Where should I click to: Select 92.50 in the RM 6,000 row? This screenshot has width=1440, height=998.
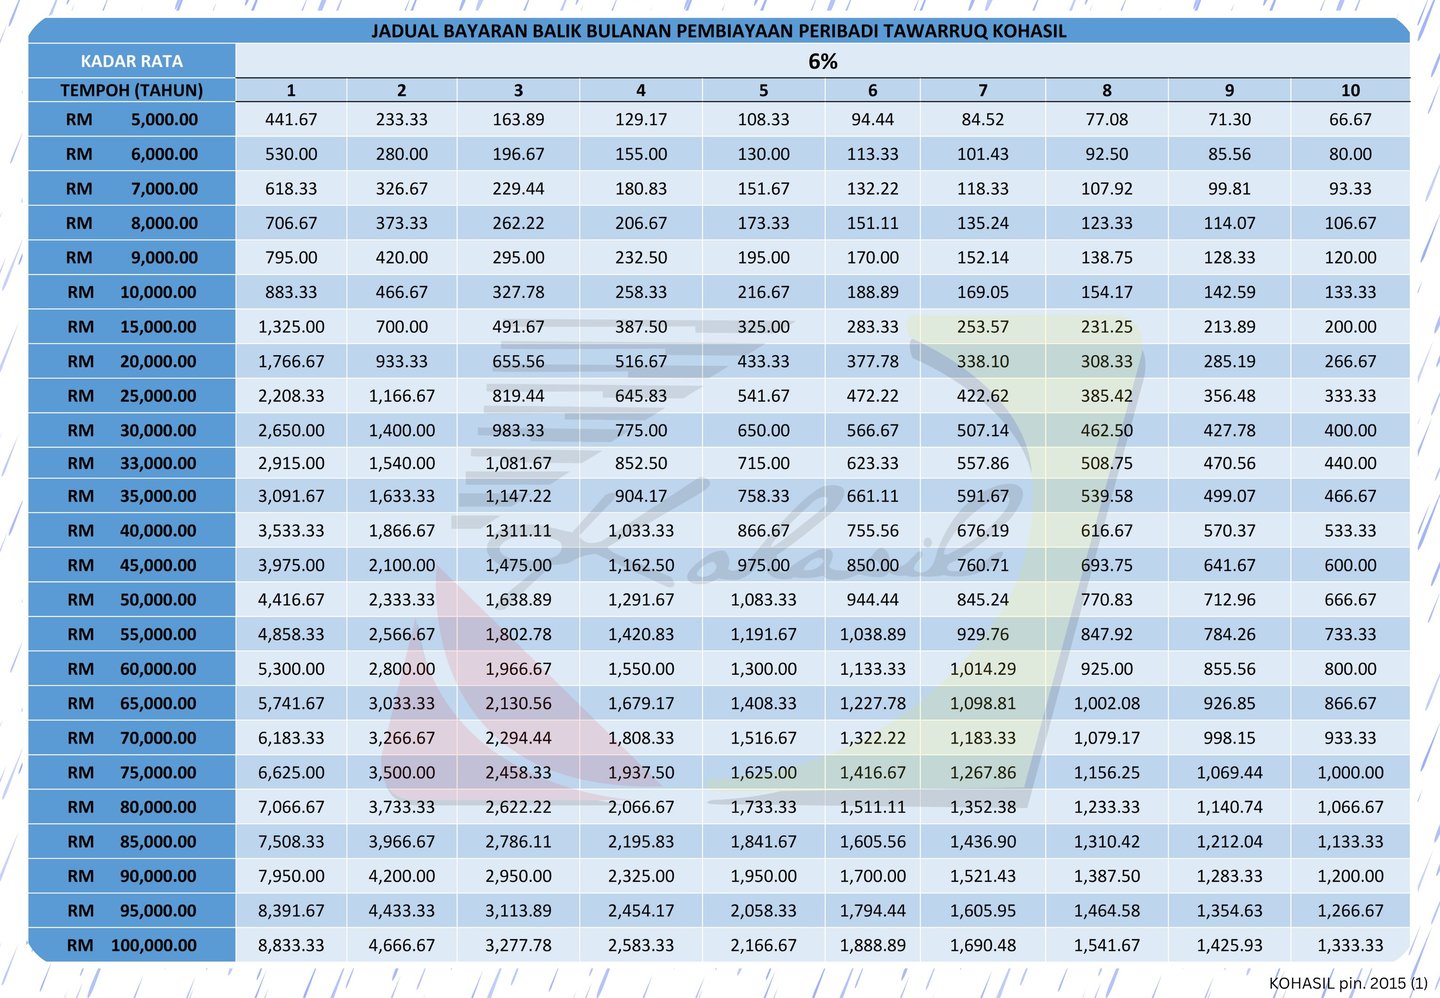pos(1107,154)
